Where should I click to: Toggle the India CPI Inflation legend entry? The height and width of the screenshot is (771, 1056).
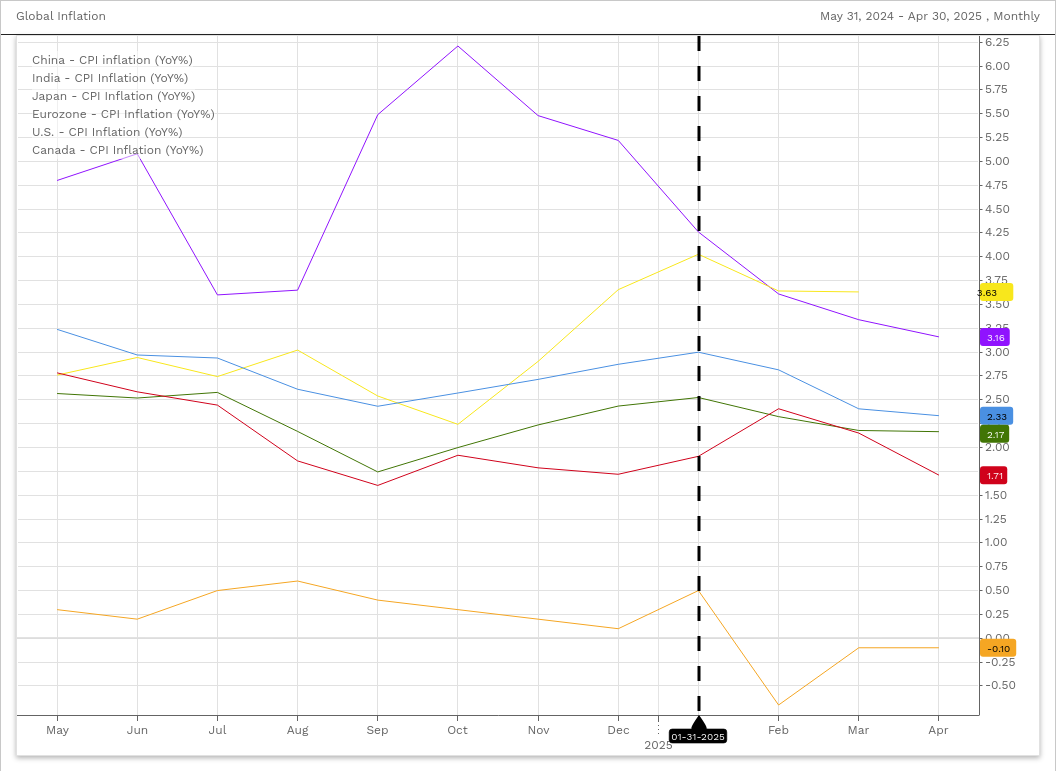[110, 78]
